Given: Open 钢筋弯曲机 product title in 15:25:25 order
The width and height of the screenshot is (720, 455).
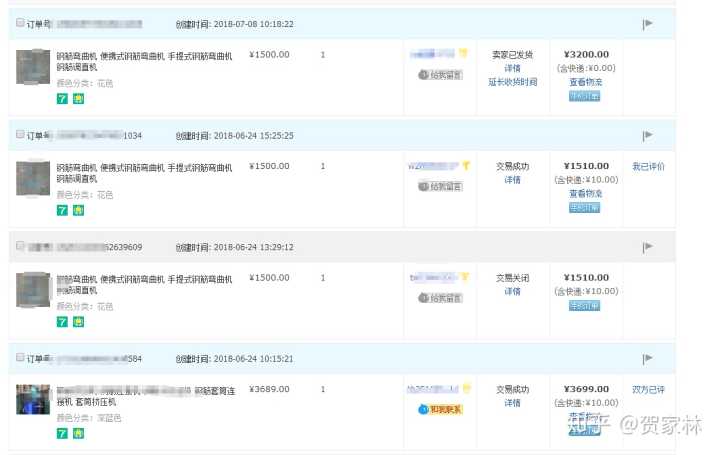Looking at the screenshot, I should coord(144,173).
